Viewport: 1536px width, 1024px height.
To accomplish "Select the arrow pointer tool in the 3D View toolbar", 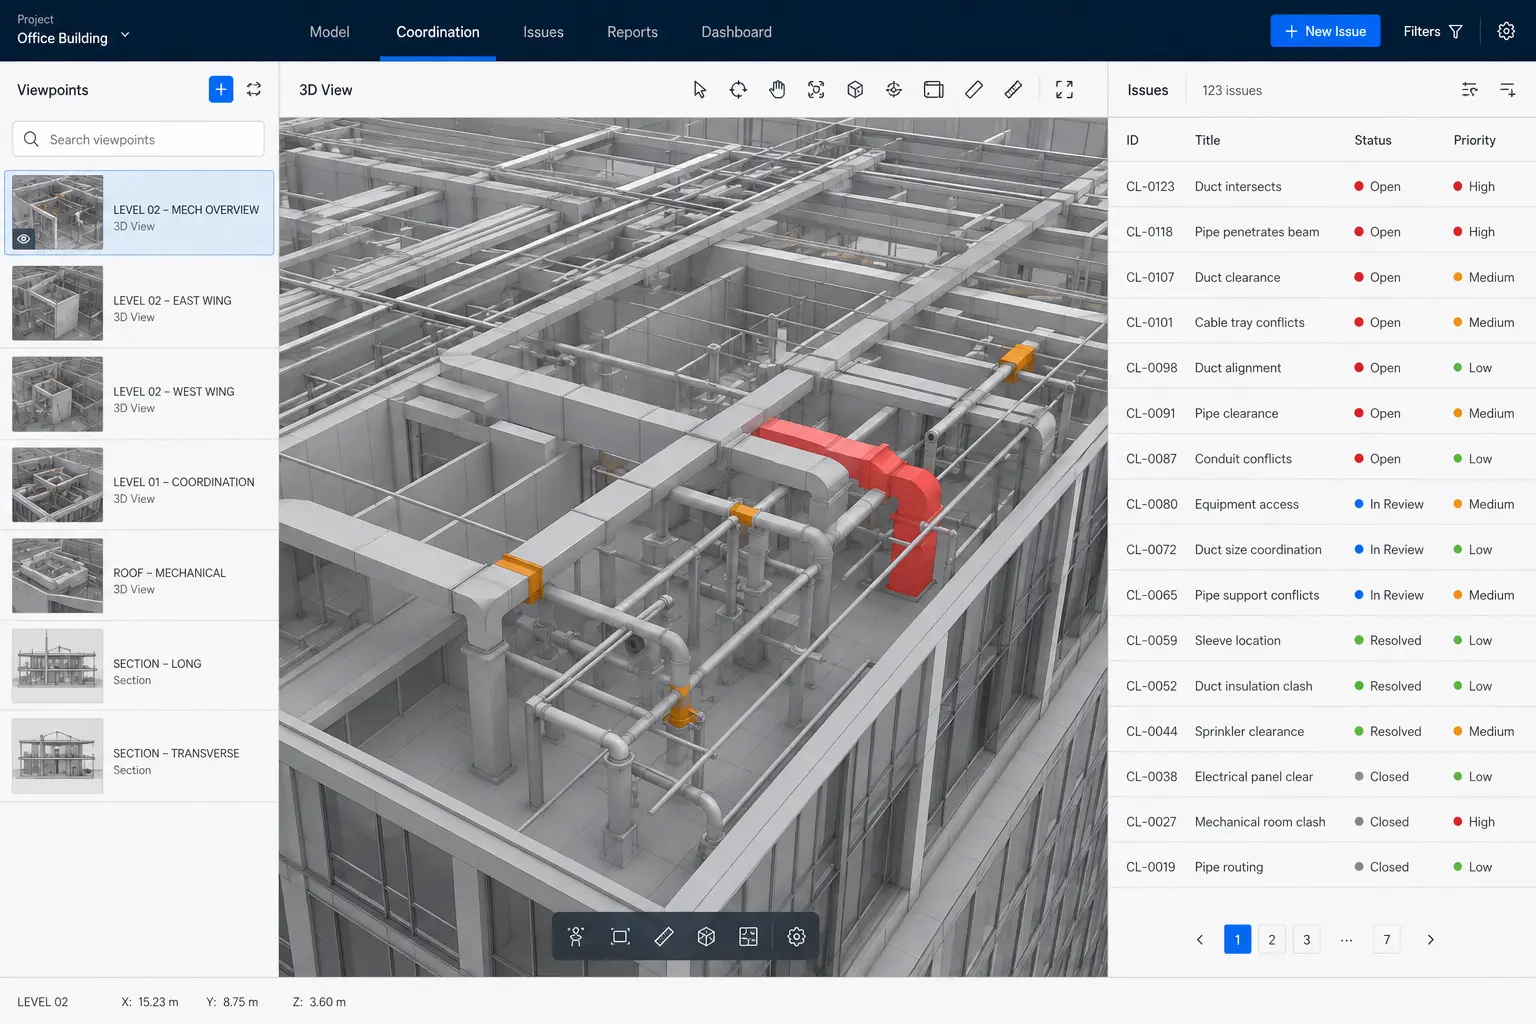I will (700, 90).
